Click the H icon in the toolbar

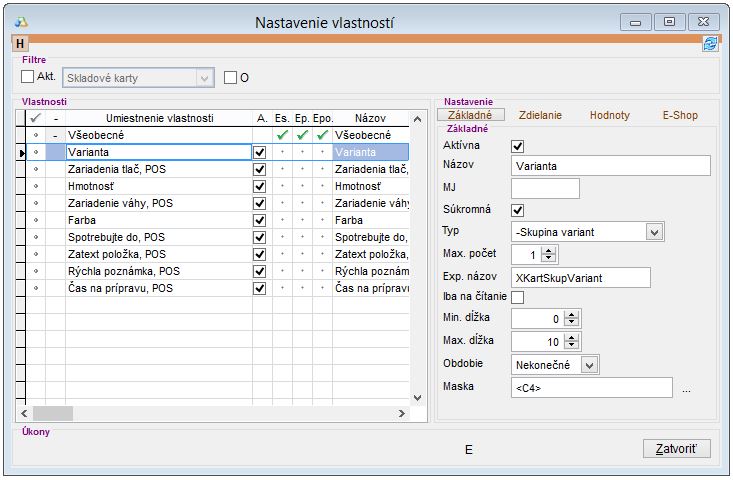pyautogui.click(x=20, y=43)
